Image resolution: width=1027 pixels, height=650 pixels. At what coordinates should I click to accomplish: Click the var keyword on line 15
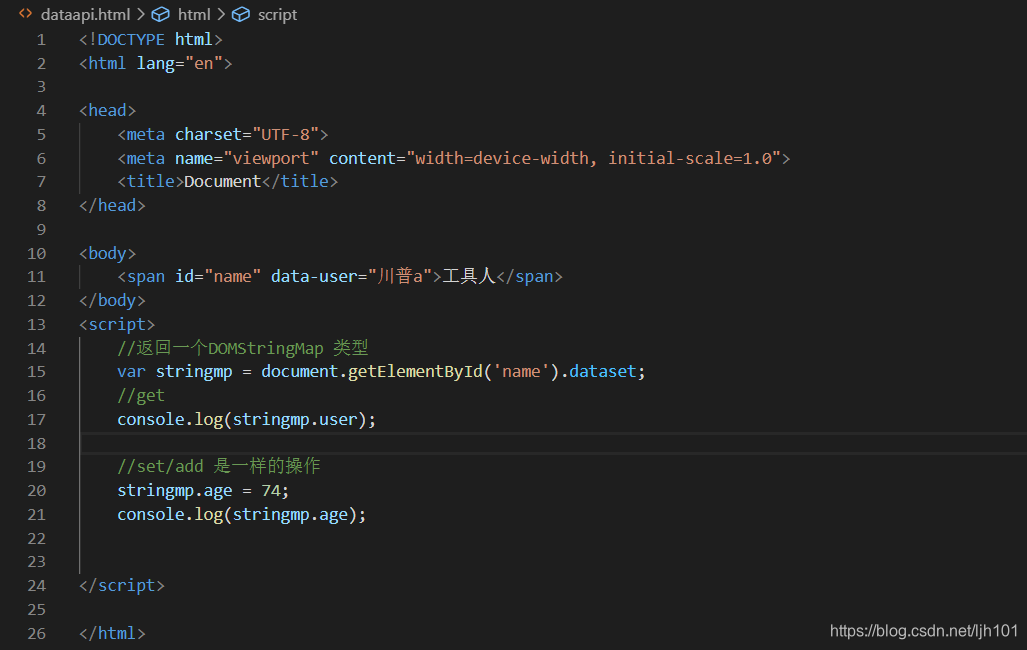(132, 372)
